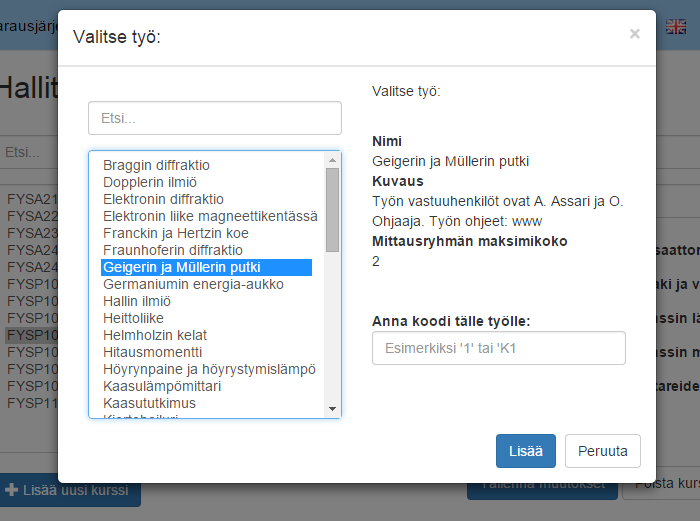Pick Höyrynpaine ja höyrystymislämpö option

(x=209, y=369)
